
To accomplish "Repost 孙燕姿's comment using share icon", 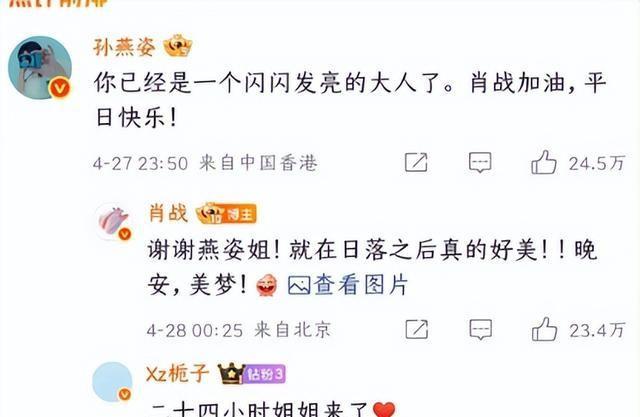I will point(416,162).
